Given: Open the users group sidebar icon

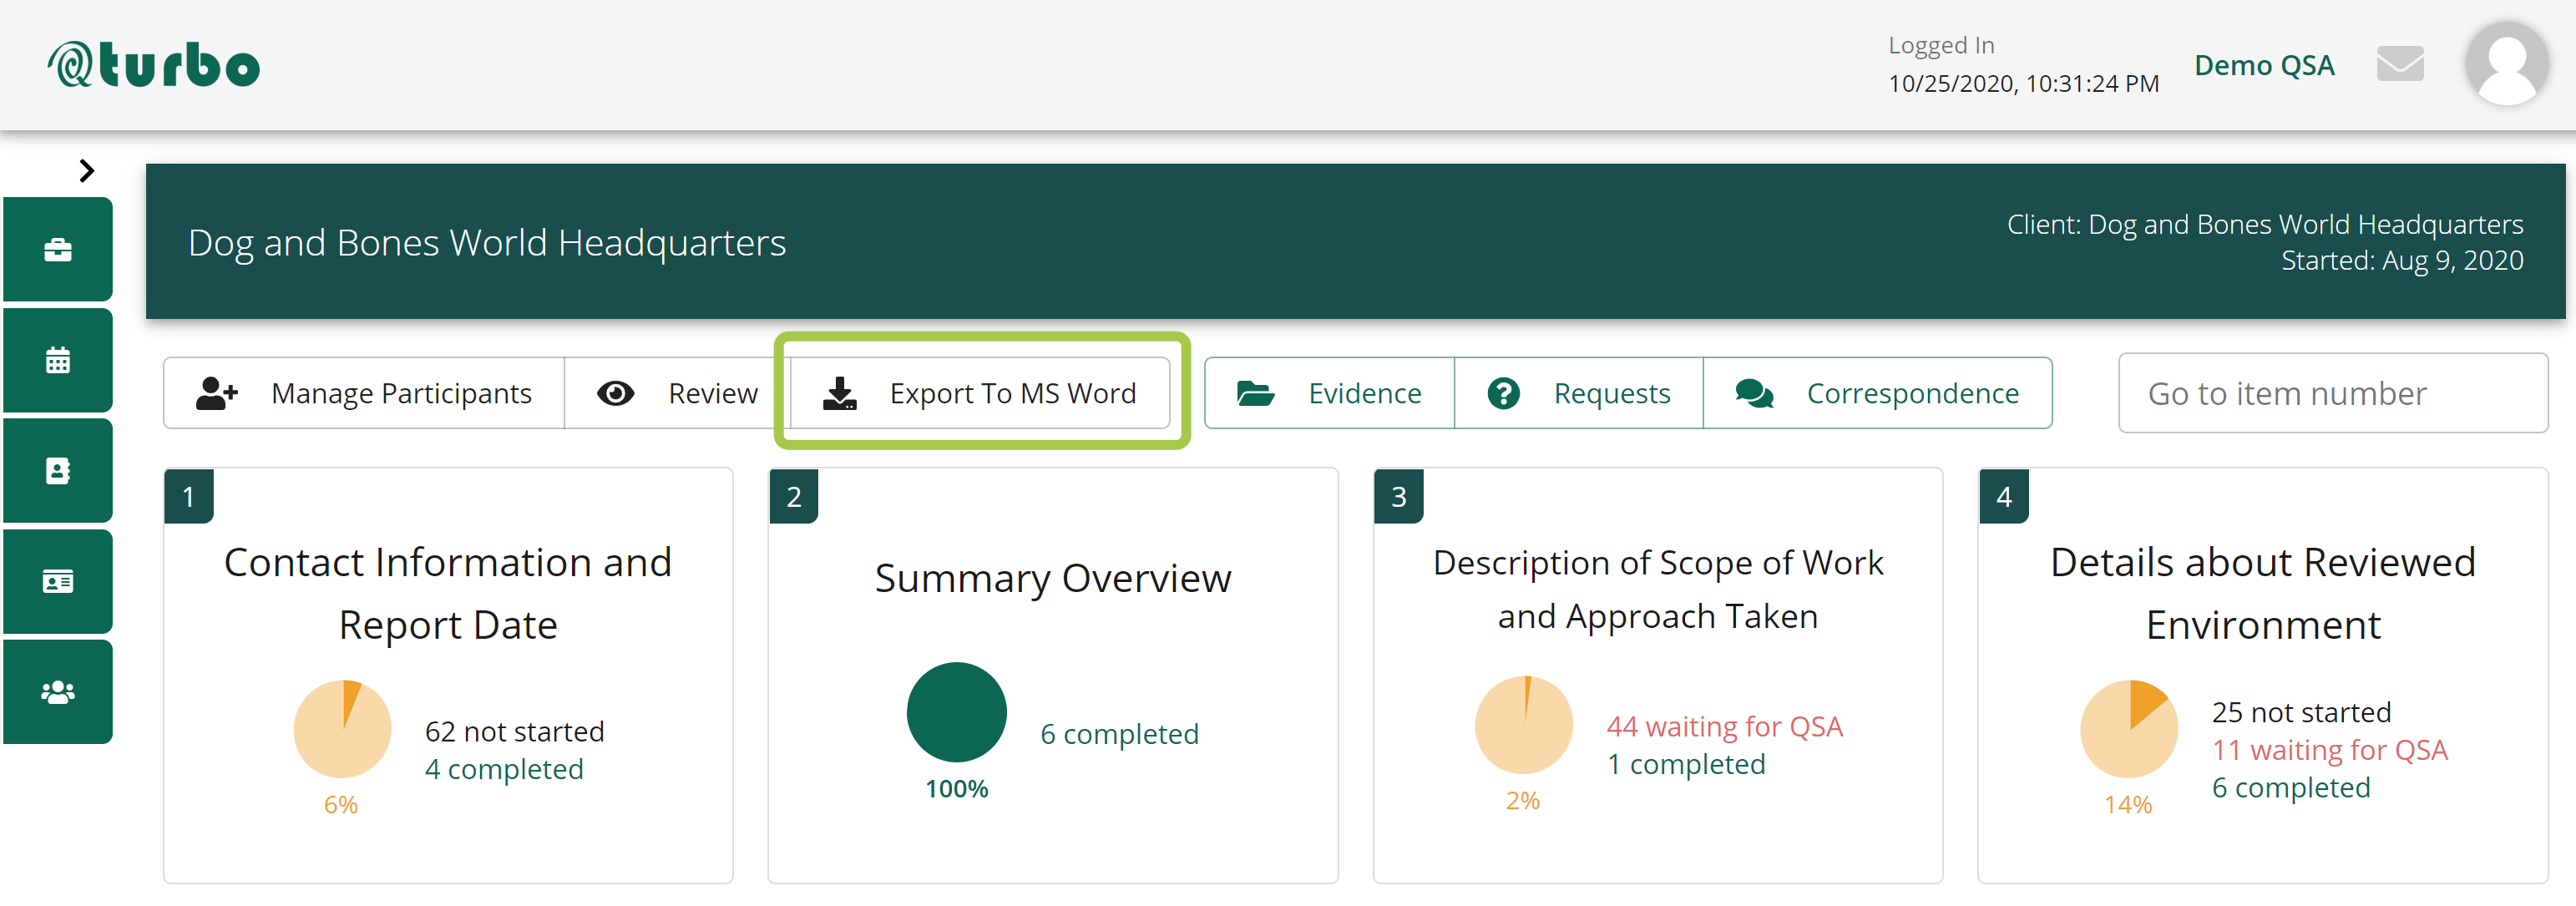Looking at the screenshot, I should tap(58, 692).
